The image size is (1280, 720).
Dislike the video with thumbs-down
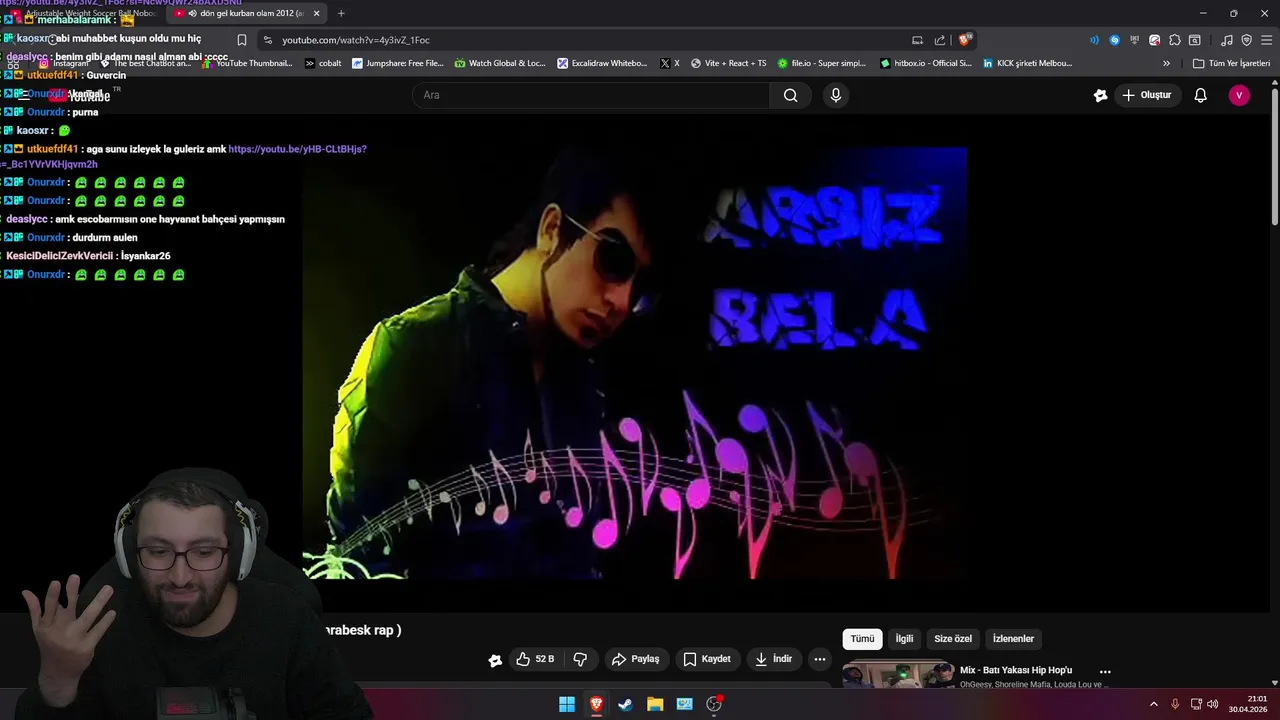(x=580, y=659)
